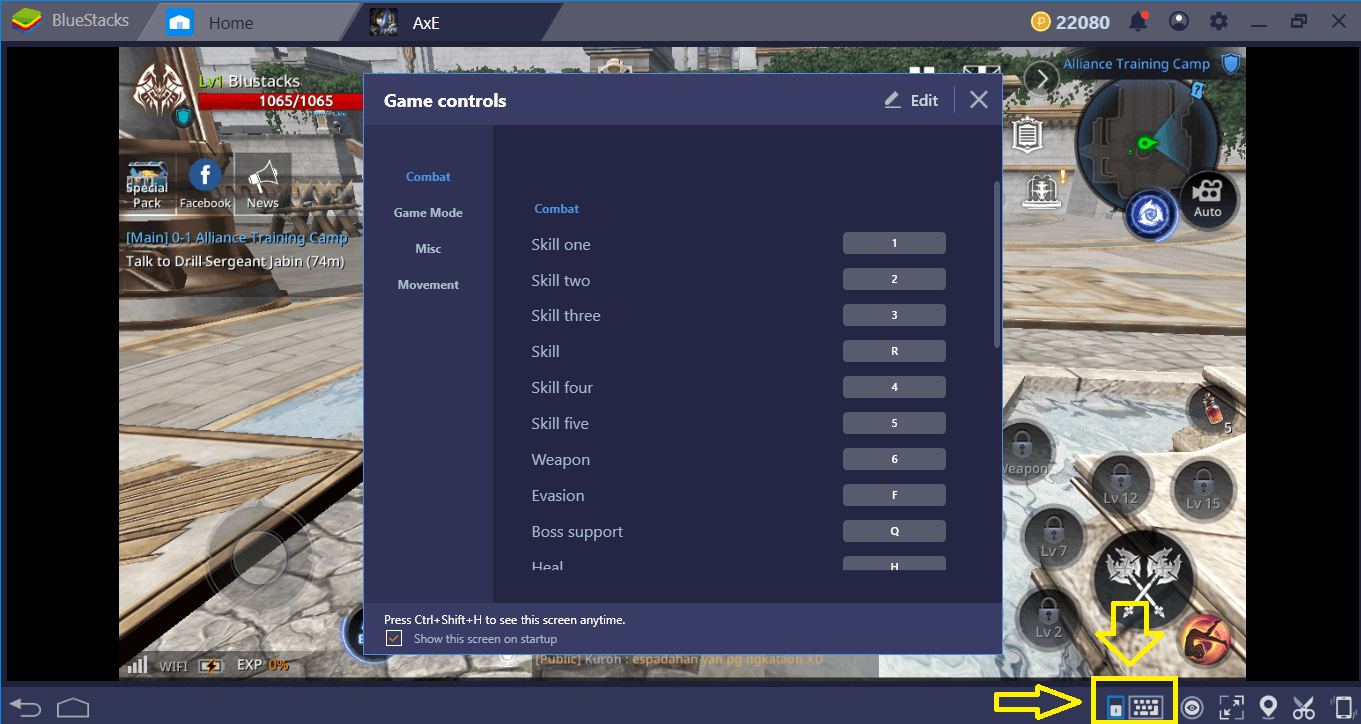The height and width of the screenshot is (724, 1361).
Task: Click the locked Lv 15 skill
Action: click(1204, 488)
